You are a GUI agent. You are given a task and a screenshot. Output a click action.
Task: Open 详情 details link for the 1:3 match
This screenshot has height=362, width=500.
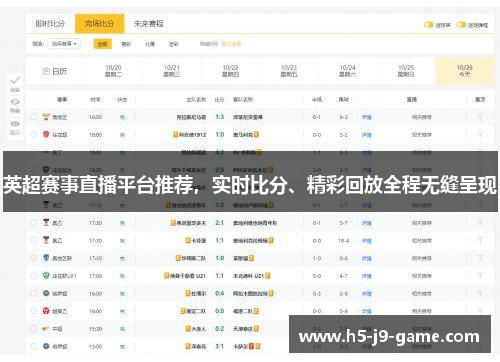367,117
